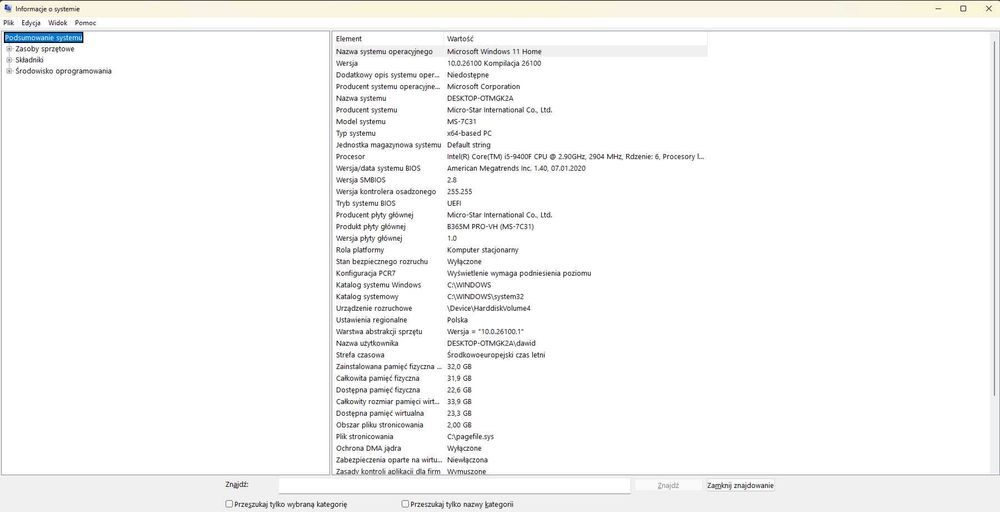Image resolution: width=1000 pixels, height=512 pixels.
Task: Select Zasoby sprzętowe label in tree
Action: click(x=45, y=49)
